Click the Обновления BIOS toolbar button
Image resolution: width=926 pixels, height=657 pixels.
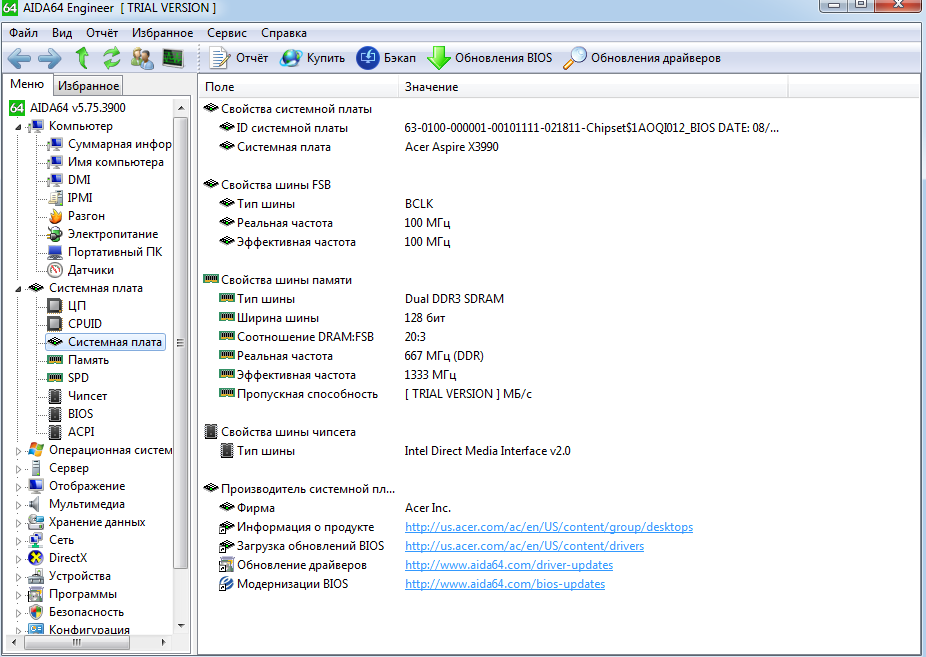tap(490, 58)
